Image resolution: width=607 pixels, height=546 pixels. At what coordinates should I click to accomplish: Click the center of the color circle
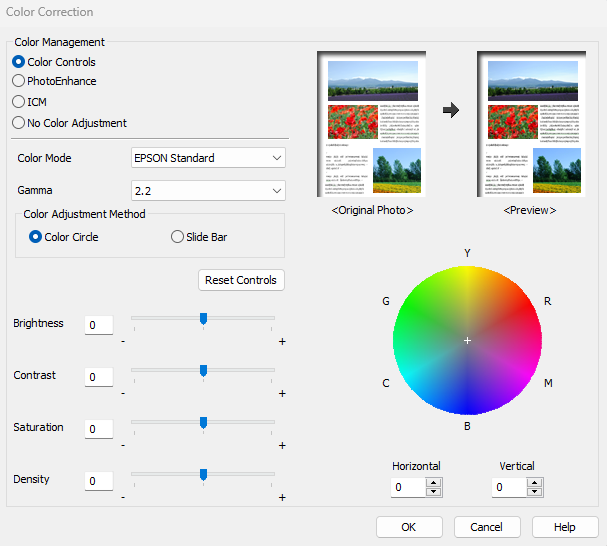[x=467, y=341]
